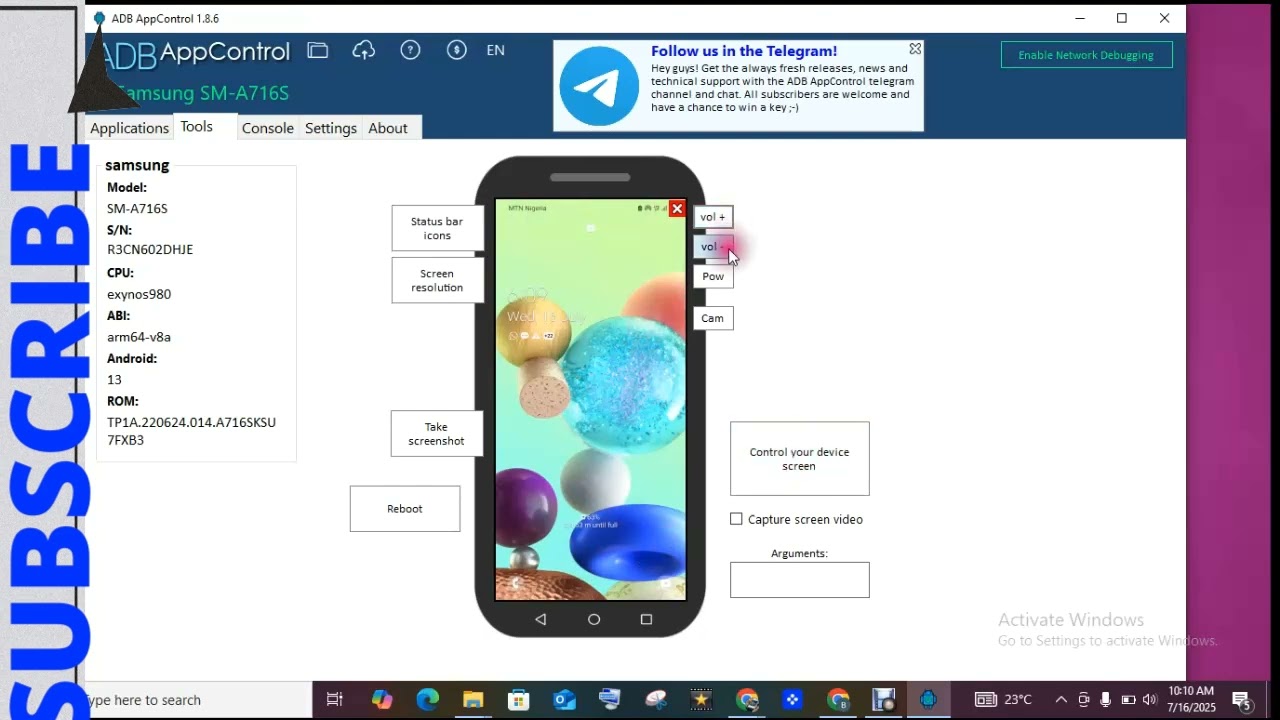Tap the phone Home circle icon
The height and width of the screenshot is (720, 1280).
tap(594, 619)
